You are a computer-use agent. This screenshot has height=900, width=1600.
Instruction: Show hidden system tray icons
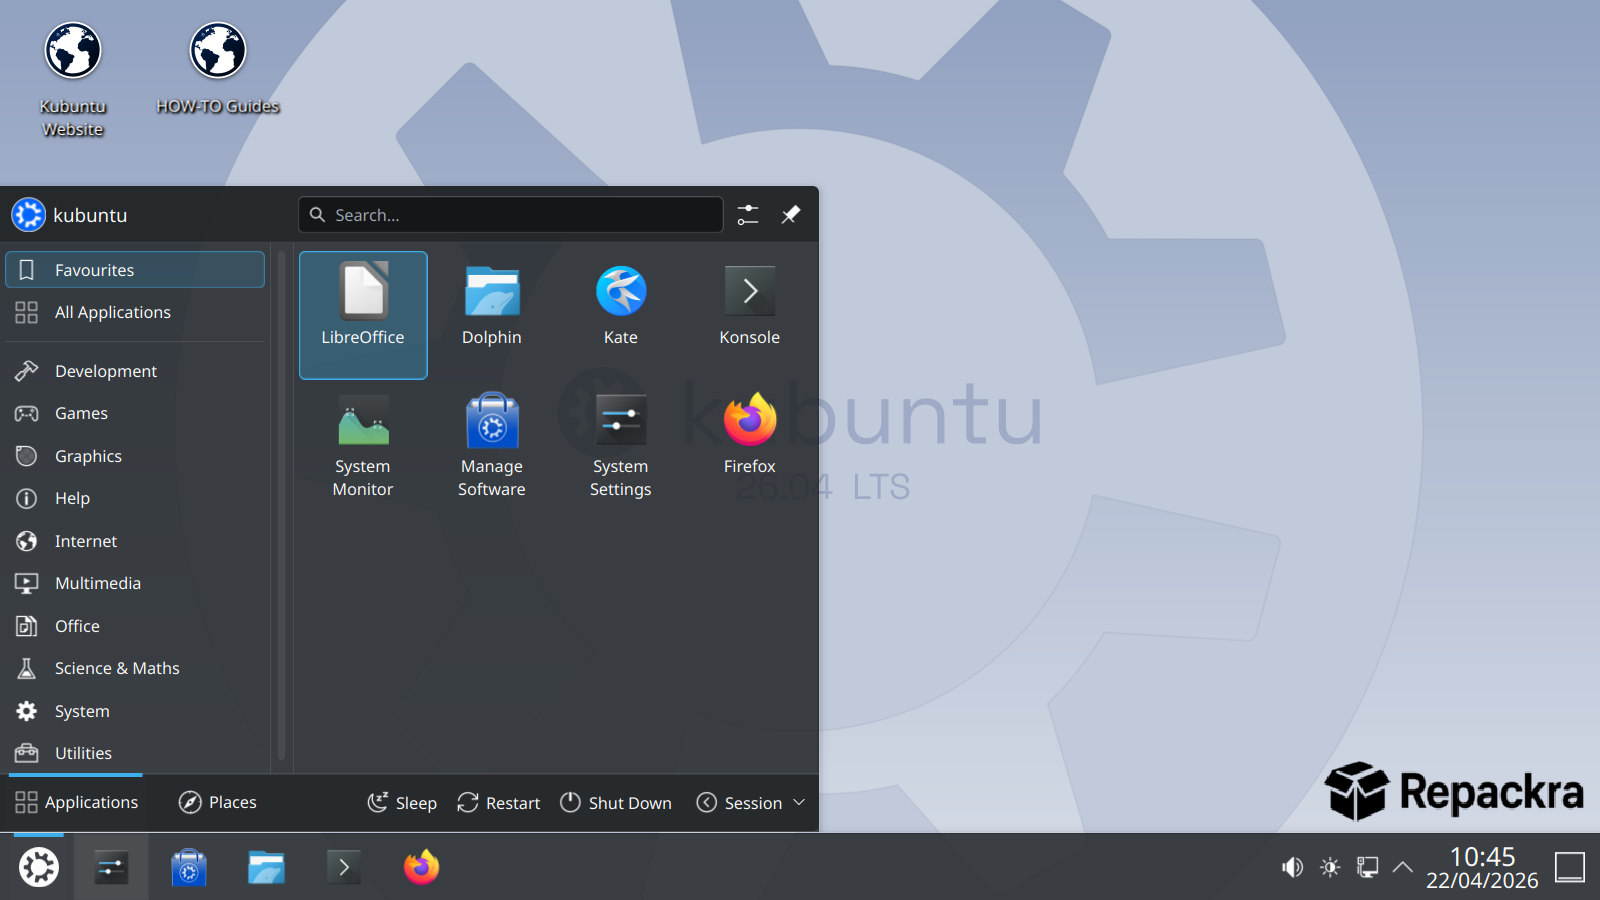1403,867
